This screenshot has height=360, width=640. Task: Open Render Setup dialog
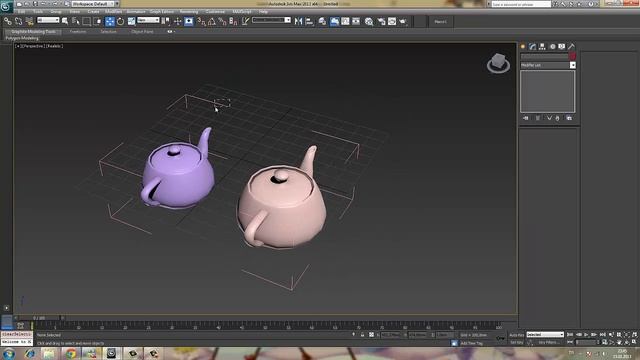[382, 21]
